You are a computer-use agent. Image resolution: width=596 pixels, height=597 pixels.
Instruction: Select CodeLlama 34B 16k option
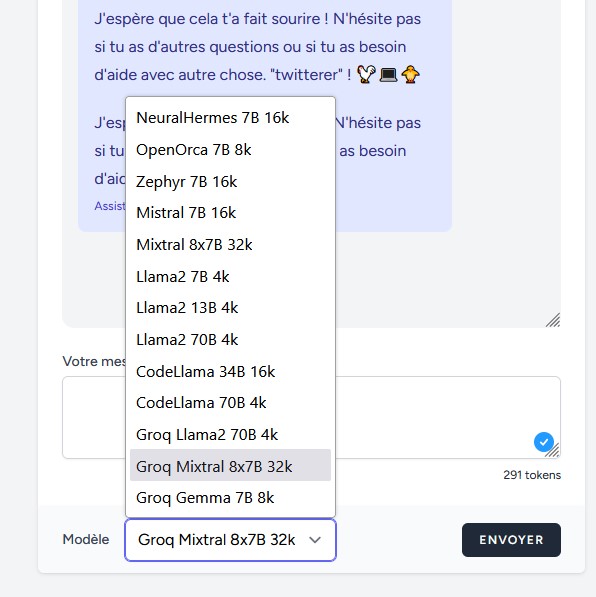click(x=230, y=372)
